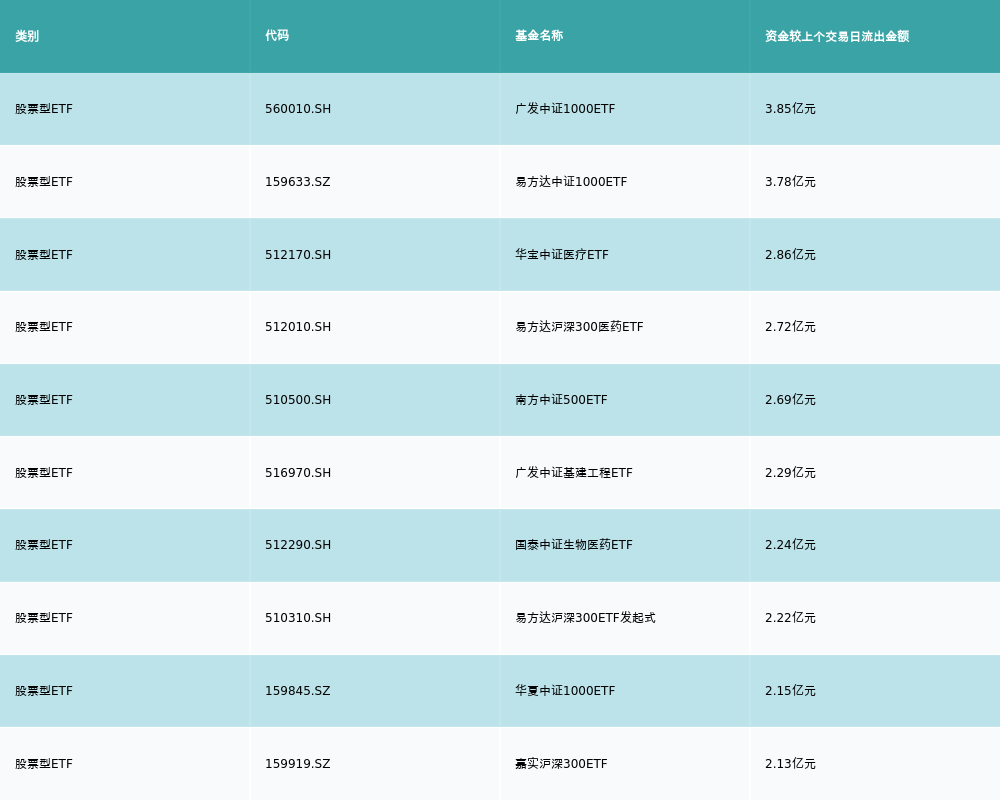The height and width of the screenshot is (800, 1000).
Task: Click 股票型ETF in the 512010.SH row
Action: tap(44, 327)
